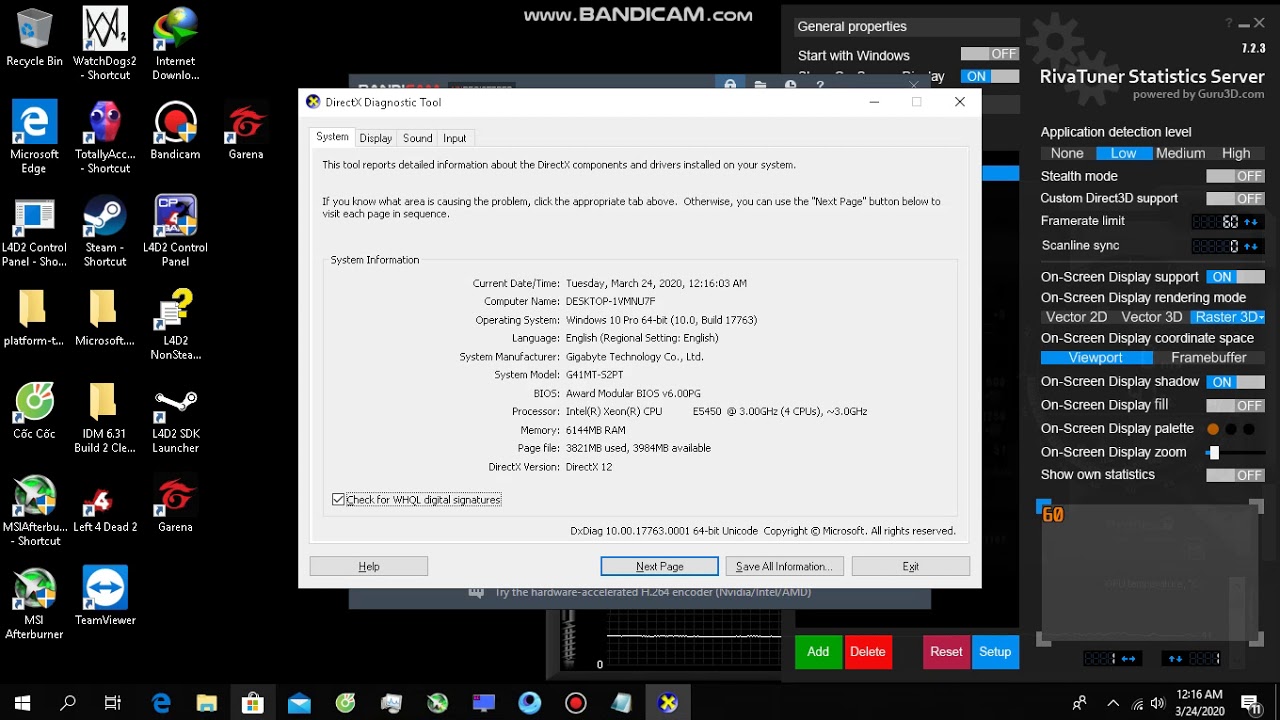Image resolution: width=1280 pixels, height=720 pixels.
Task: Click the green Add profile button
Action: (x=818, y=652)
